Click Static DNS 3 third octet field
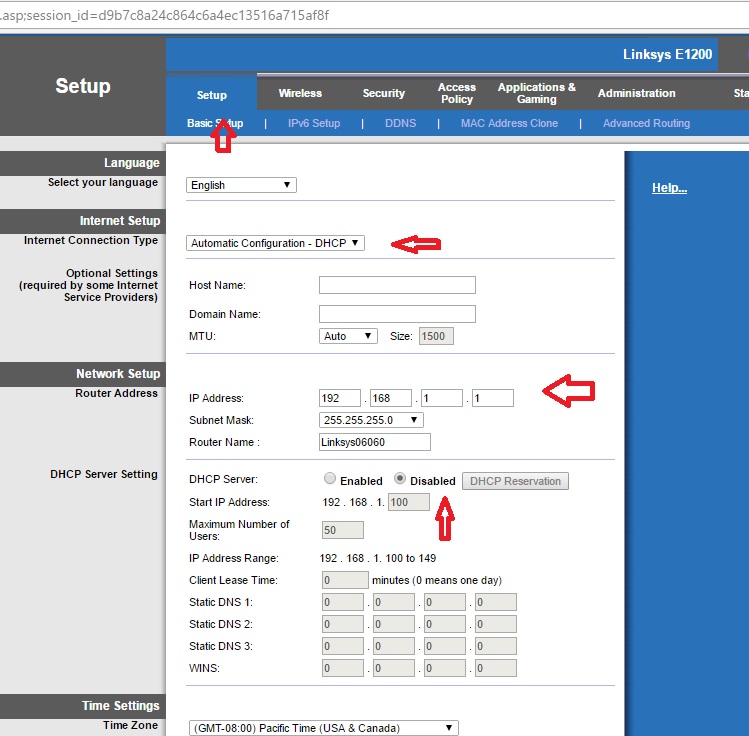Viewport: 749px width, 736px height. pyautogui.click(x=445, y=646)
